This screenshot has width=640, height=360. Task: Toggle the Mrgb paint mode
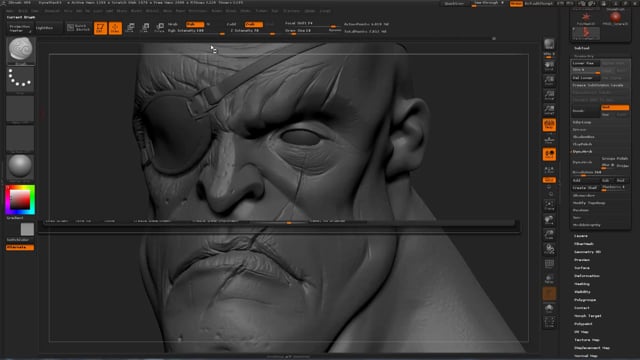pos(173,24)
